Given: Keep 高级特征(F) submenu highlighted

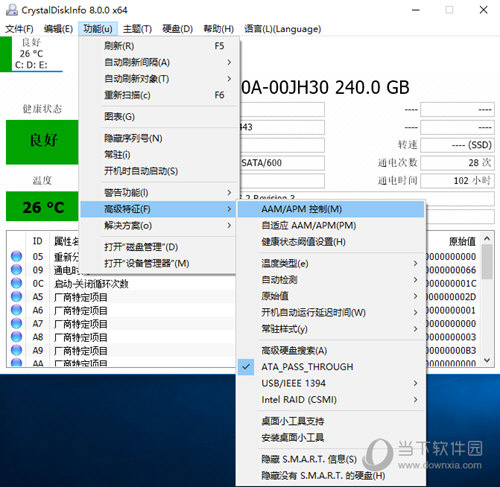Looking at the screenshot, I should tap(159, 209).
